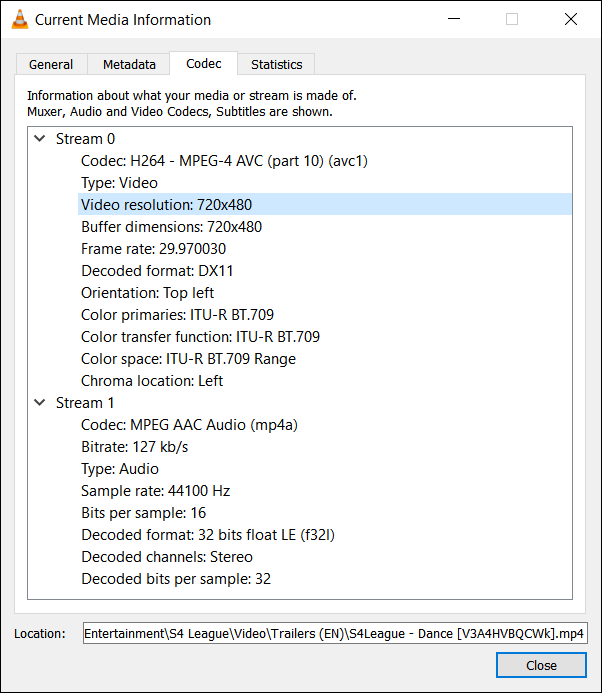
Task: Collapse the Stream 0 tree node
Action: pos(40,139)
